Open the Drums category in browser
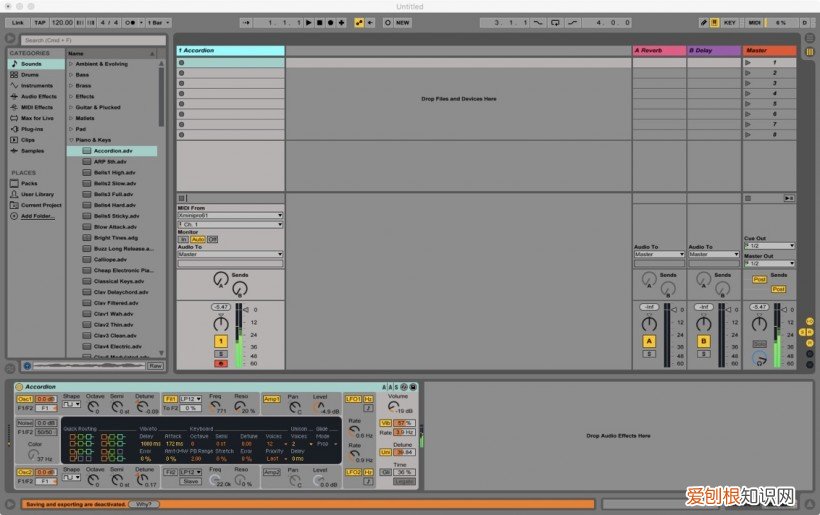The height and width of the screenshot is (515, 820). point(30,74)
